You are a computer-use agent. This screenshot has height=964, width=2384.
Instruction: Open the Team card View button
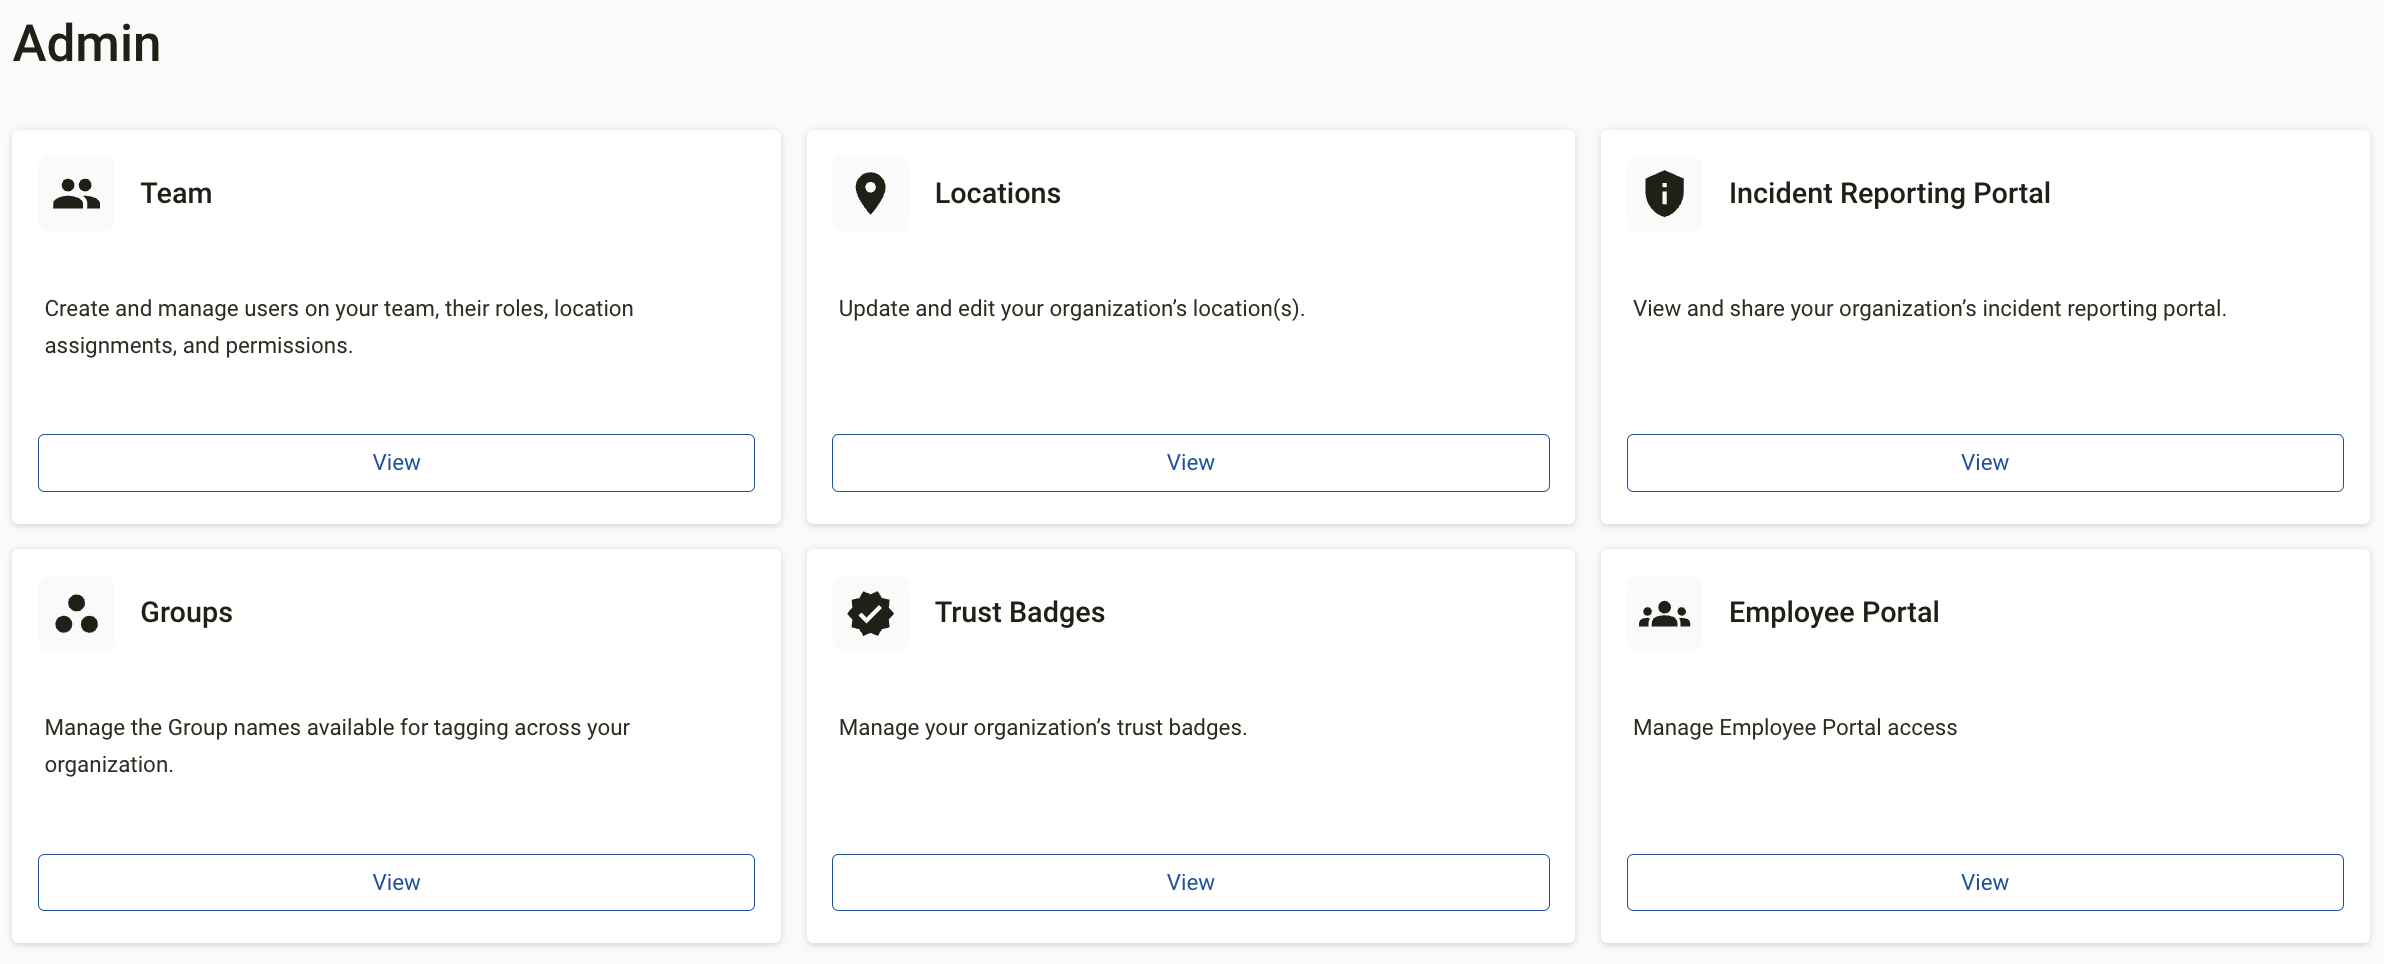[396, 463]
